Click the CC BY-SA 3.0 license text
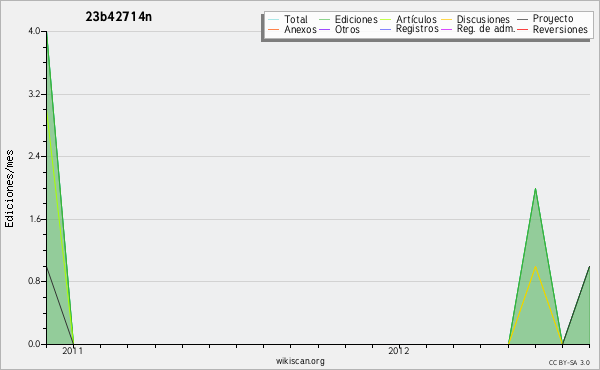The height and width of the screenshot is (370, 600). click(569, 363)
